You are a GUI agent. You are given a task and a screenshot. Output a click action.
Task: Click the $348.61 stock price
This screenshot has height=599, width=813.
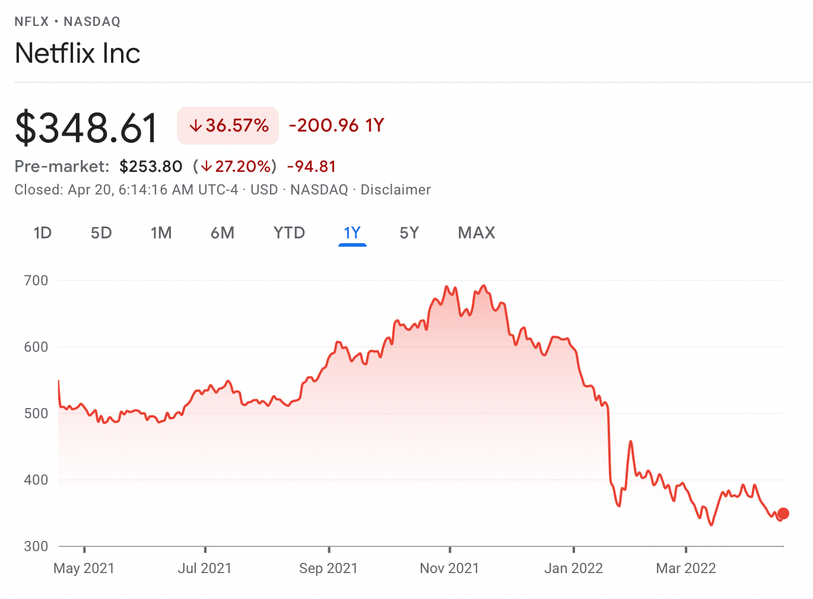pos(87,128)
